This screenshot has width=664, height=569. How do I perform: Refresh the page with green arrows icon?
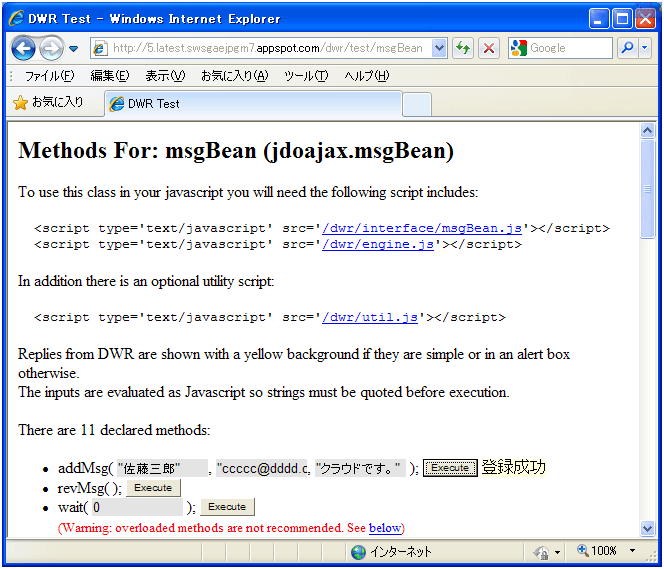[463, 48]
